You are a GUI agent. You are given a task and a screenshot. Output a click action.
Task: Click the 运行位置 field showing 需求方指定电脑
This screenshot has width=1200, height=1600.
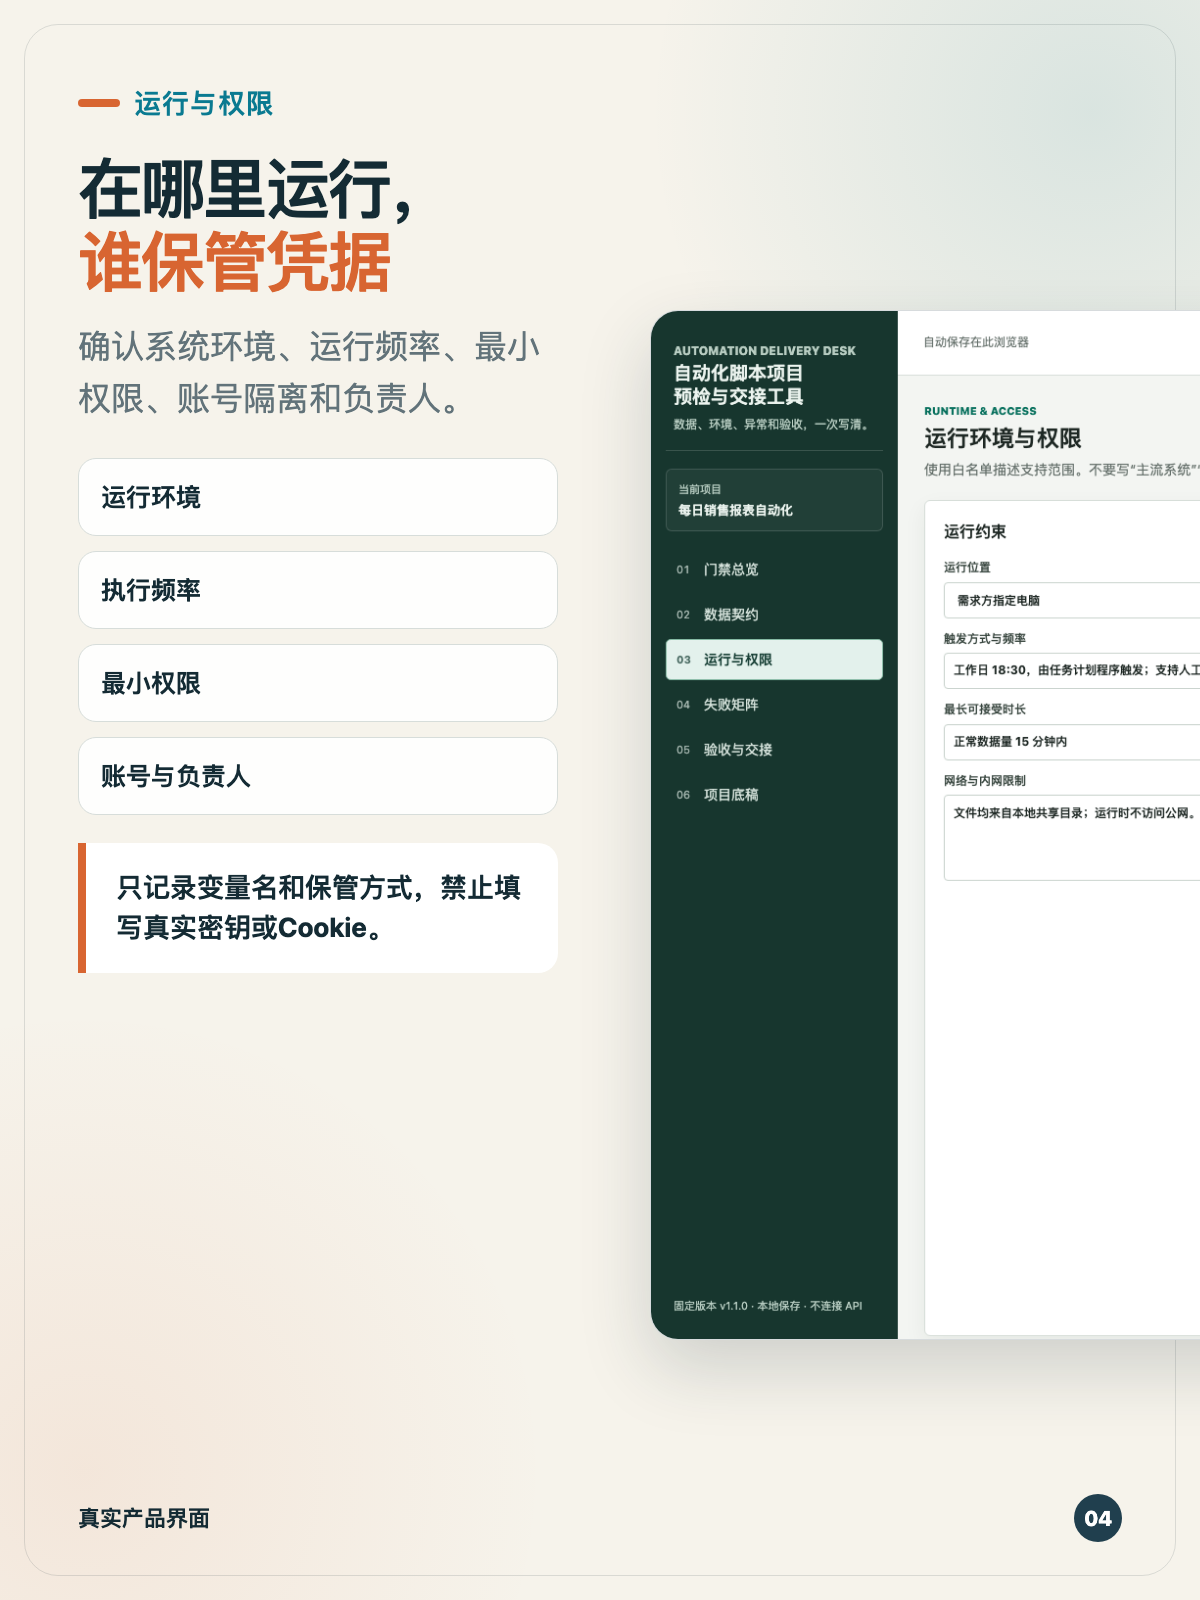point(1072,600)
